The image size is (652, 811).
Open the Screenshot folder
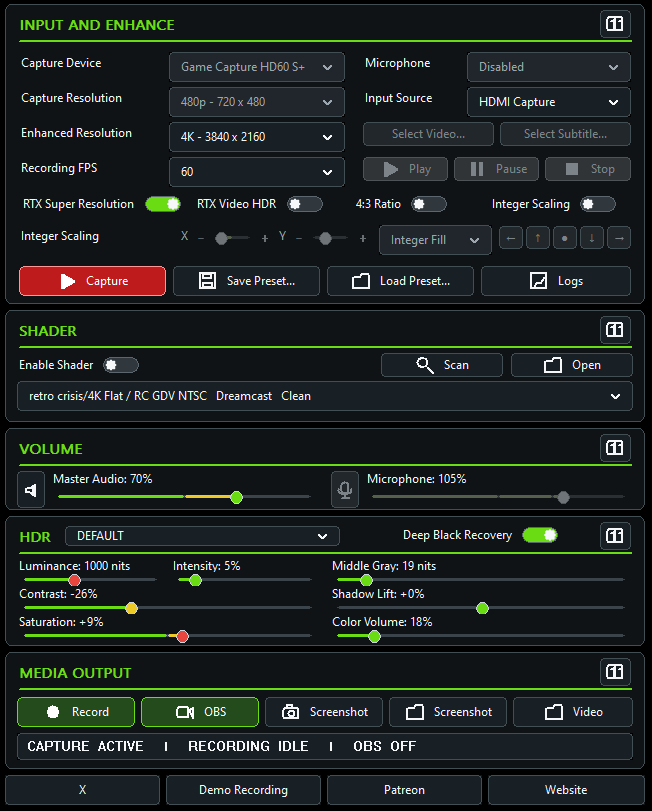[448, 712]
